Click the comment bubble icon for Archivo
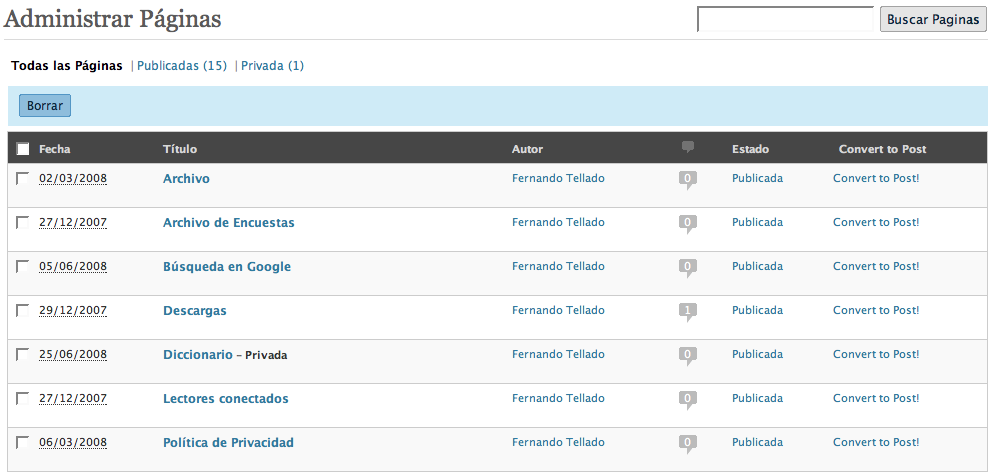The height and width of the screenshot is (472, 1000). coord(687,179)
